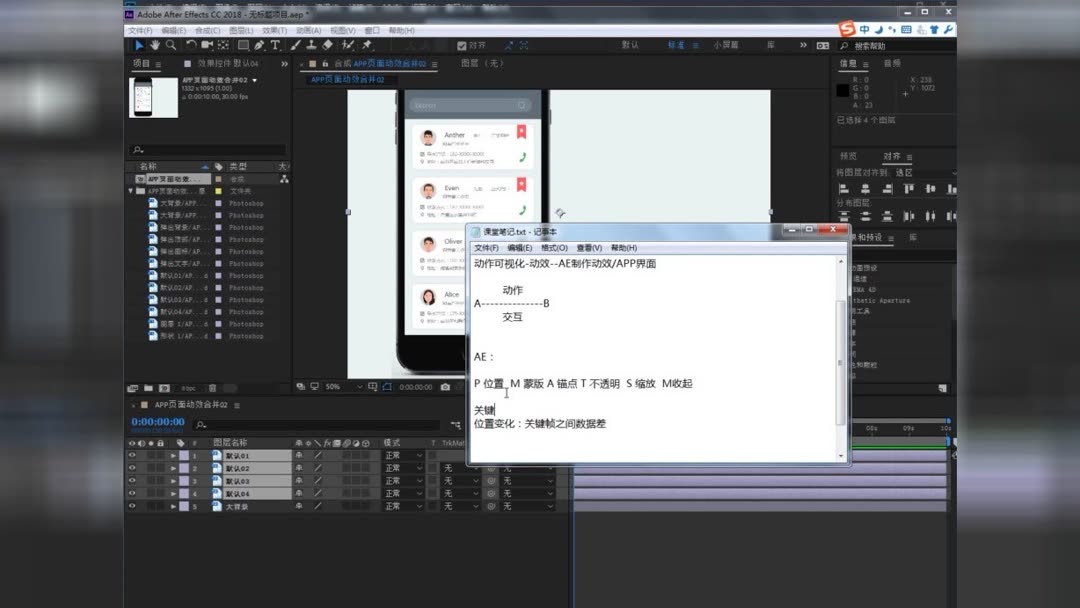Hide the 默认01 layer with its eye toggle

(131, 453)
